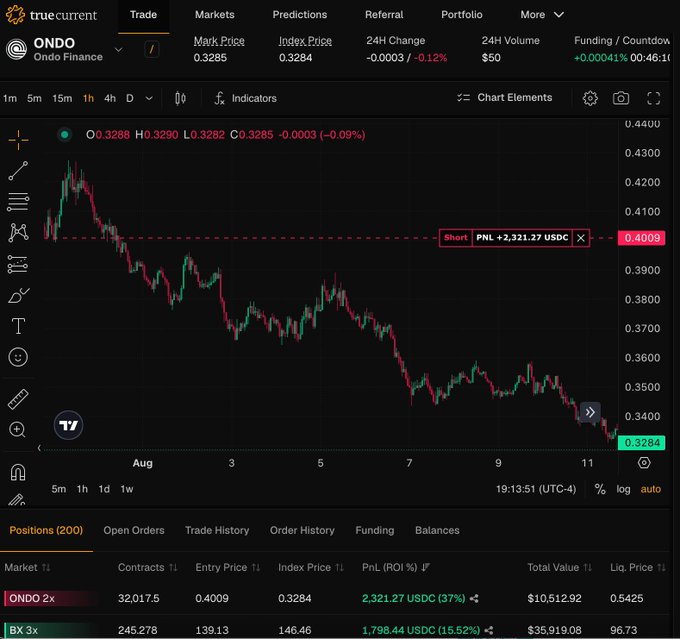Click the orange slash icon beside ONDO

(x=151, y=49)
